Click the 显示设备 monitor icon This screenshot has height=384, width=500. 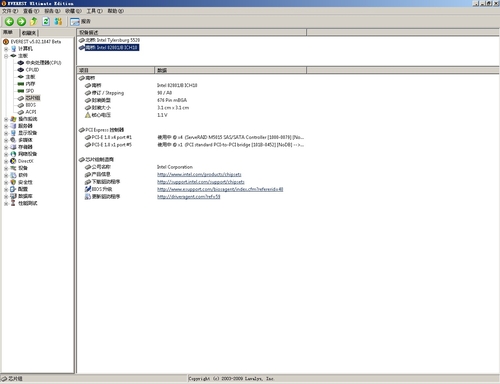pos(13,133)
